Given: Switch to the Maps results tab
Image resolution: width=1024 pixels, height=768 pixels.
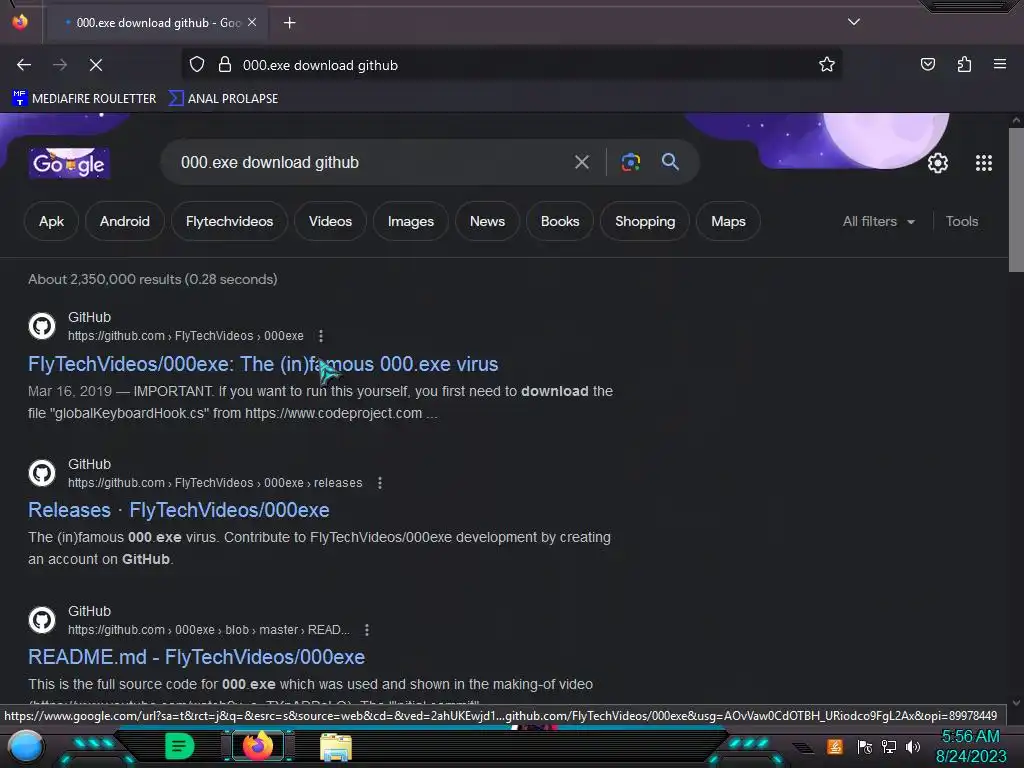Looking at the screenshot, I should [x=728, y=221].
